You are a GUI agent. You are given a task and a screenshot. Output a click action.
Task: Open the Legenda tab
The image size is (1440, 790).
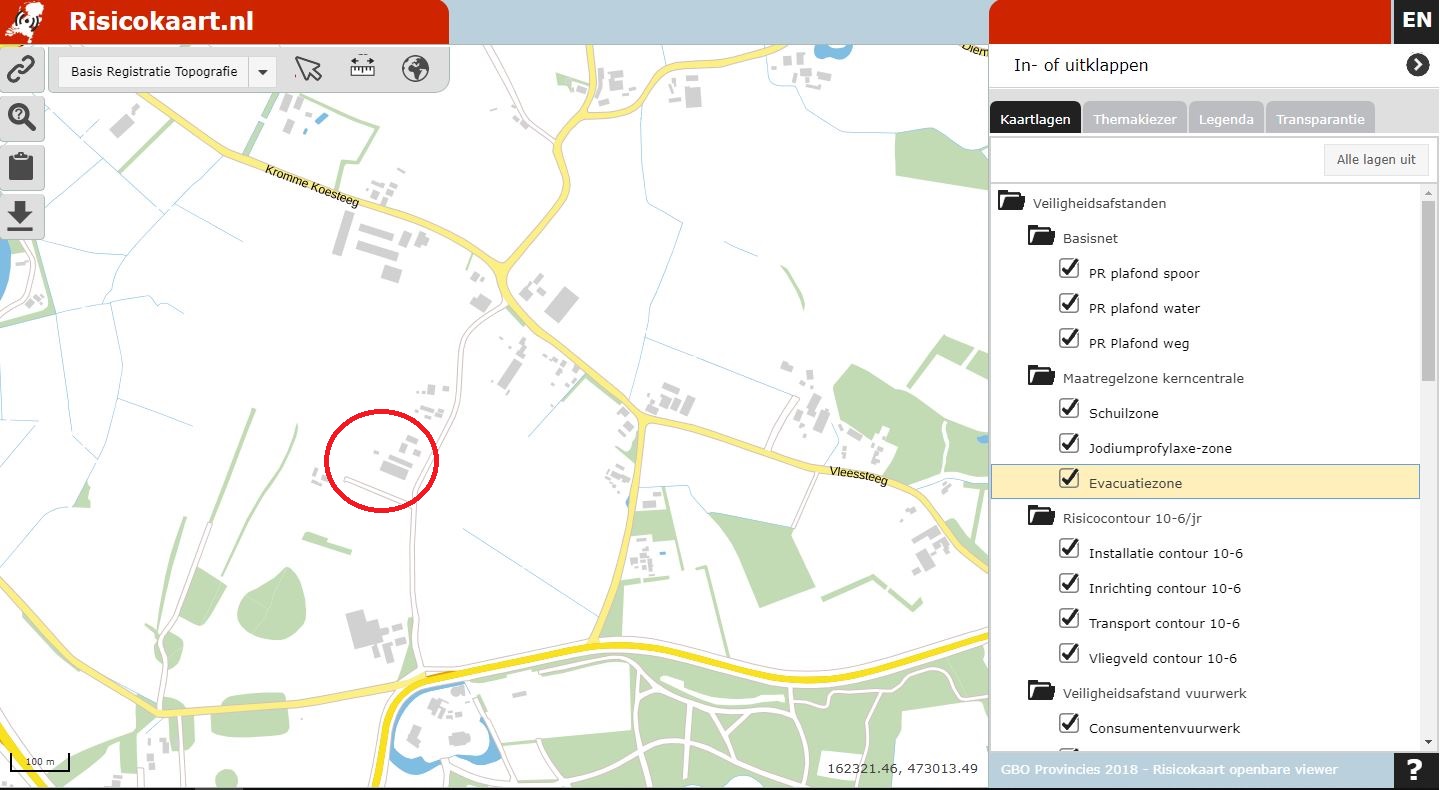[x=1226, y=119]
